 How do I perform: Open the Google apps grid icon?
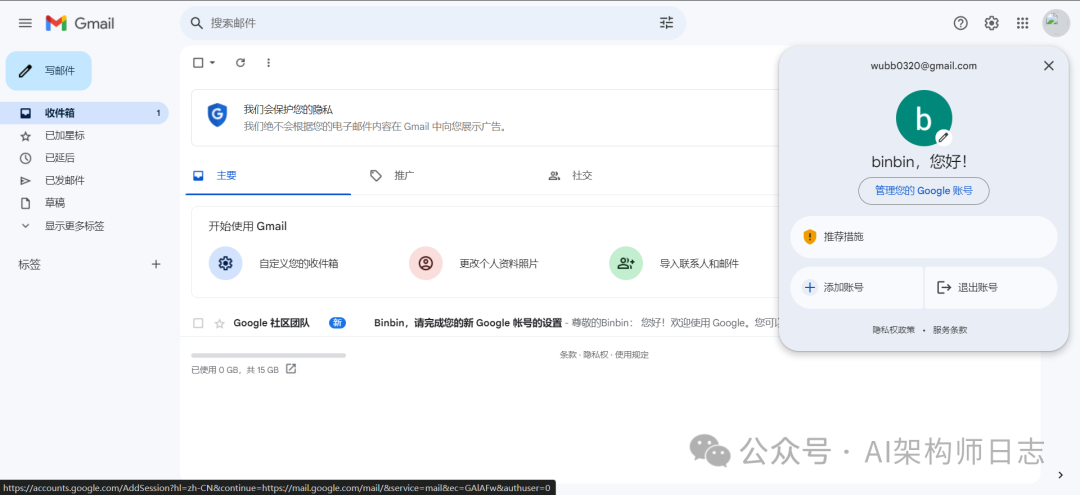point(1022,23)
